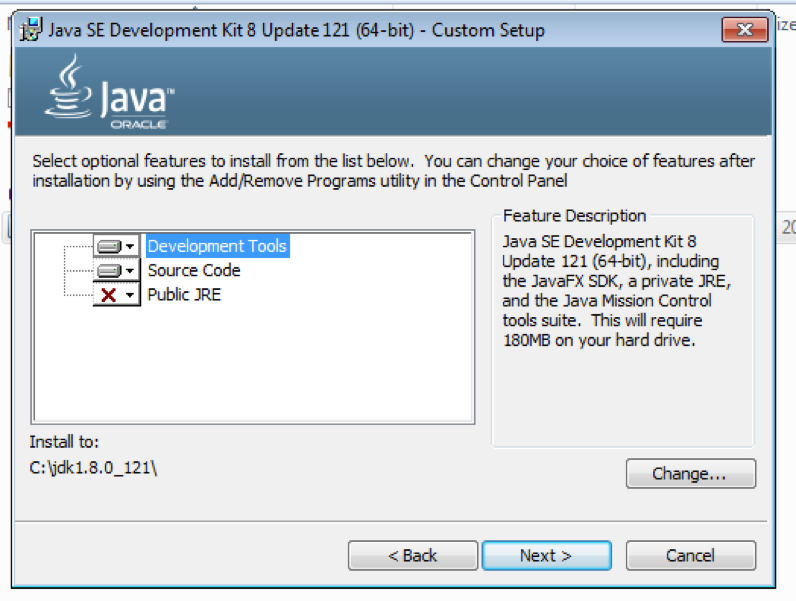
Task: Open Public JRE feature dropdown with red X
Action: click(x=116, y=295)
